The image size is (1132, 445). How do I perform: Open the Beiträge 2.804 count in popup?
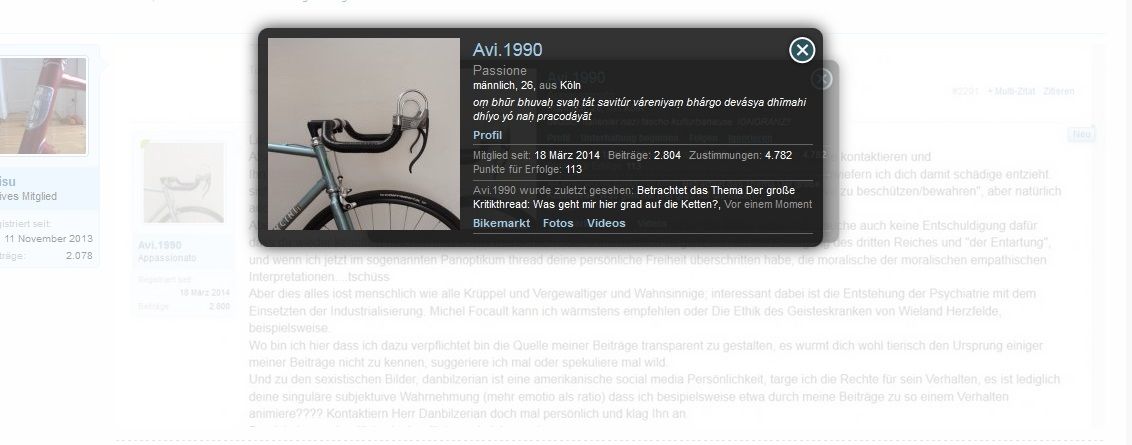[667, 155]
